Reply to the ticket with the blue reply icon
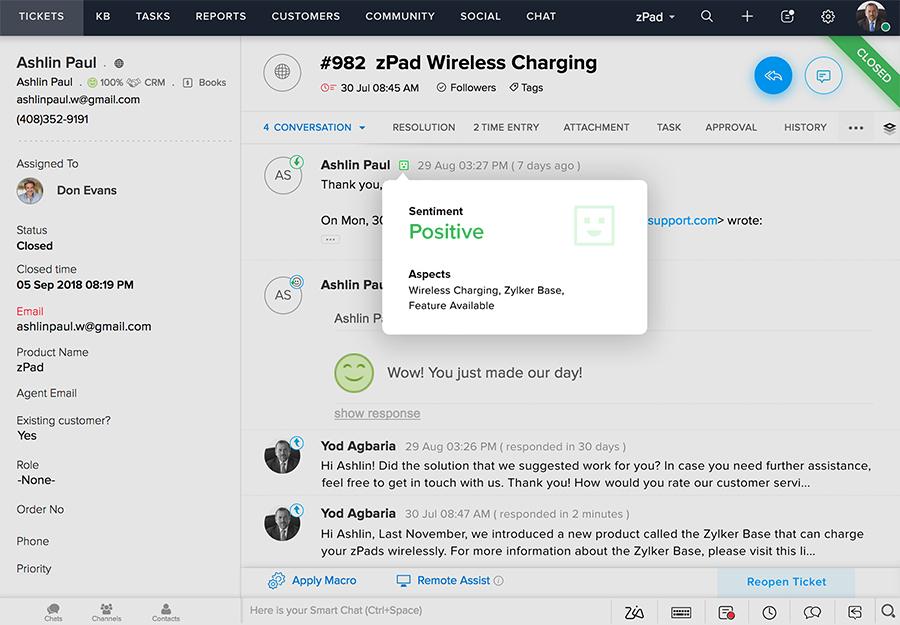This screenshot has width=900, height=625. pos(773,76)
